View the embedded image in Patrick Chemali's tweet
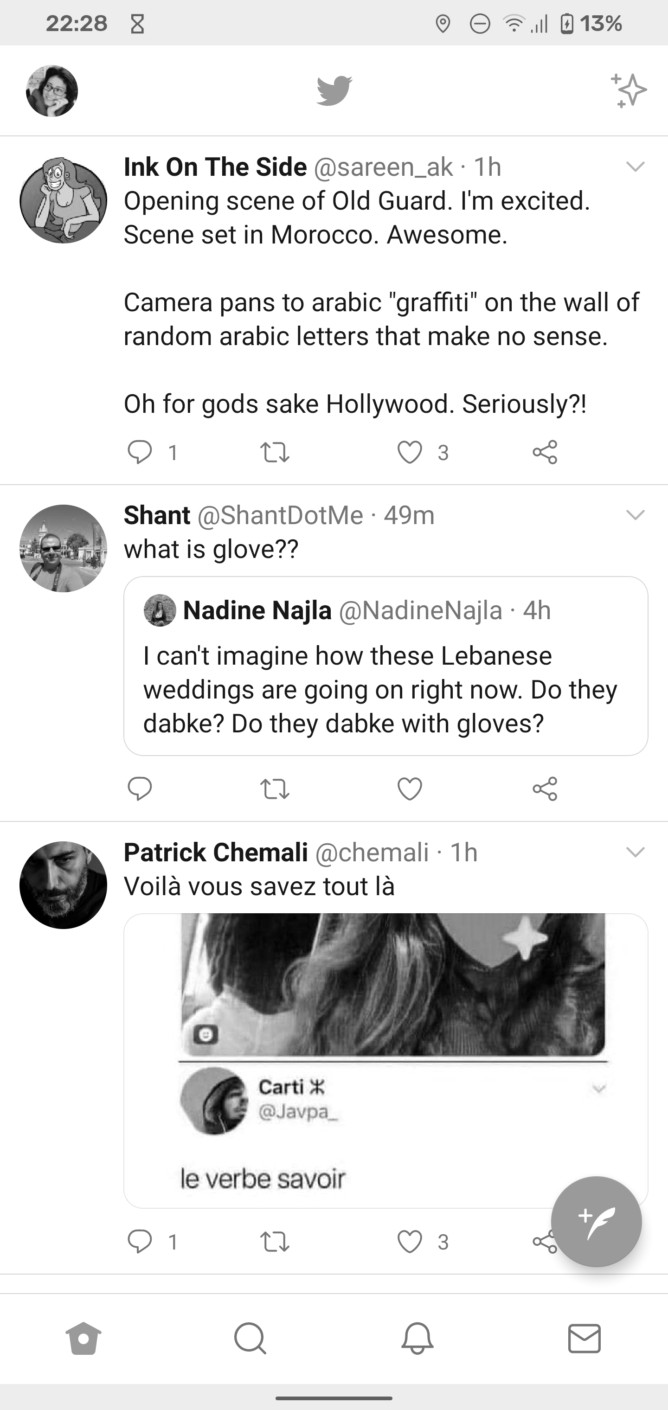The height and width of the screenshot is (1410, 668). click(393, 985)
